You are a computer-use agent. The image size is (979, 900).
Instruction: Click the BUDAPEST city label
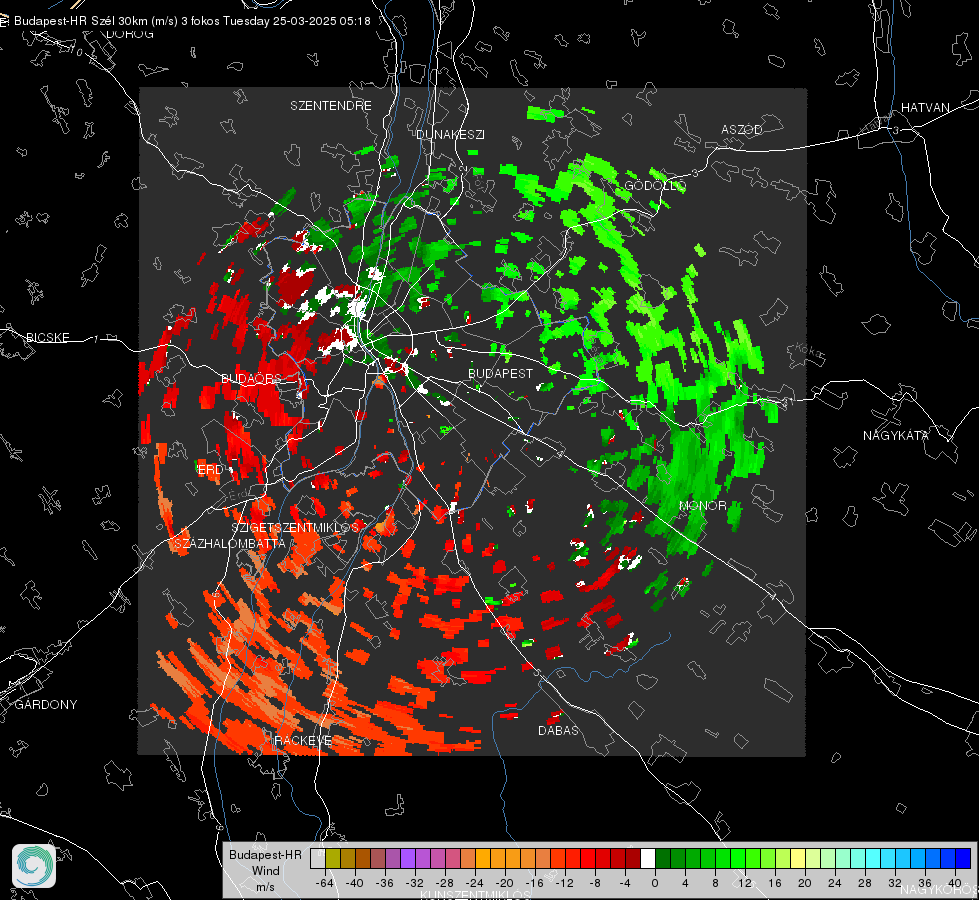click(501, 373)
